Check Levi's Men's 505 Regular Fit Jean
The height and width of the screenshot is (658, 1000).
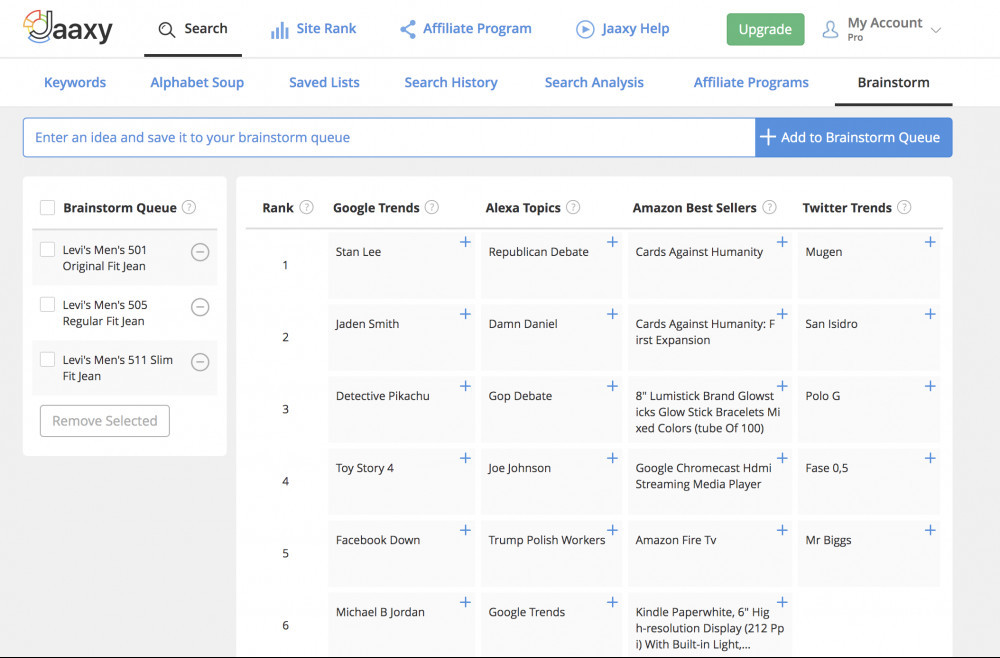click(47, 304)
